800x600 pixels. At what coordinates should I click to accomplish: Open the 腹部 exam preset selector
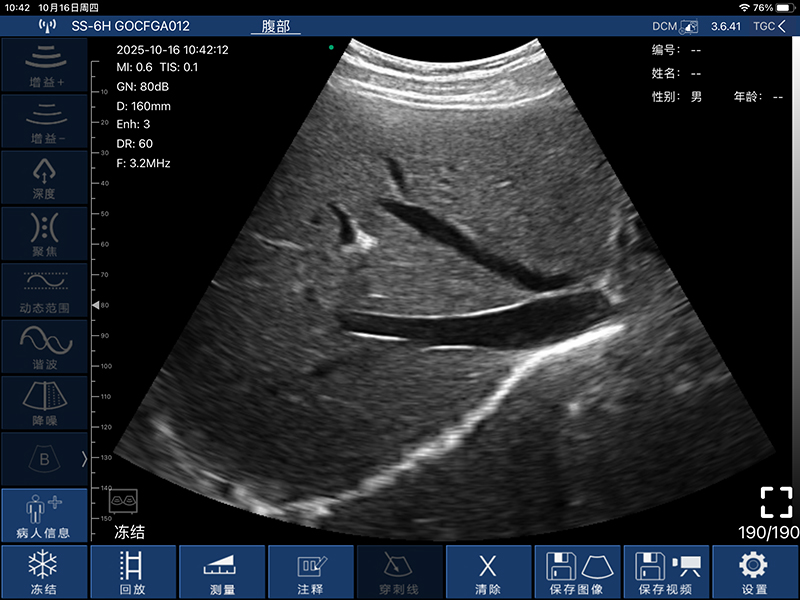coord(275,26)
